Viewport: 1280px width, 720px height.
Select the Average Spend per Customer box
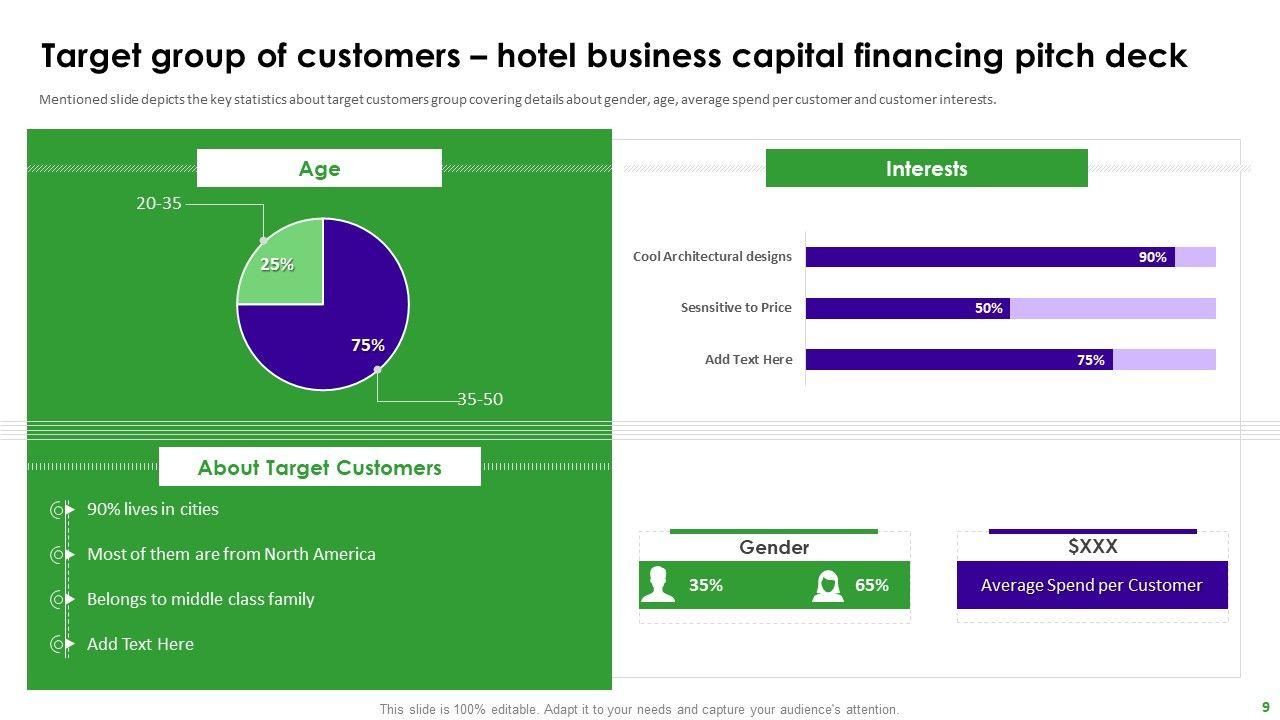[1091, 586]
